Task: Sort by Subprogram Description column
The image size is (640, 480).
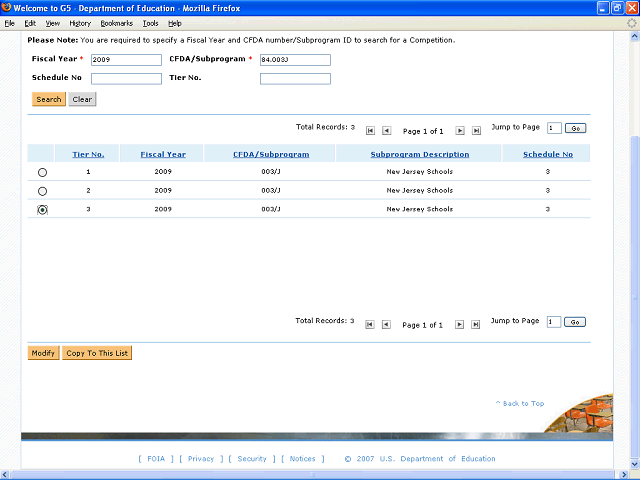Action: click(419, 155)
